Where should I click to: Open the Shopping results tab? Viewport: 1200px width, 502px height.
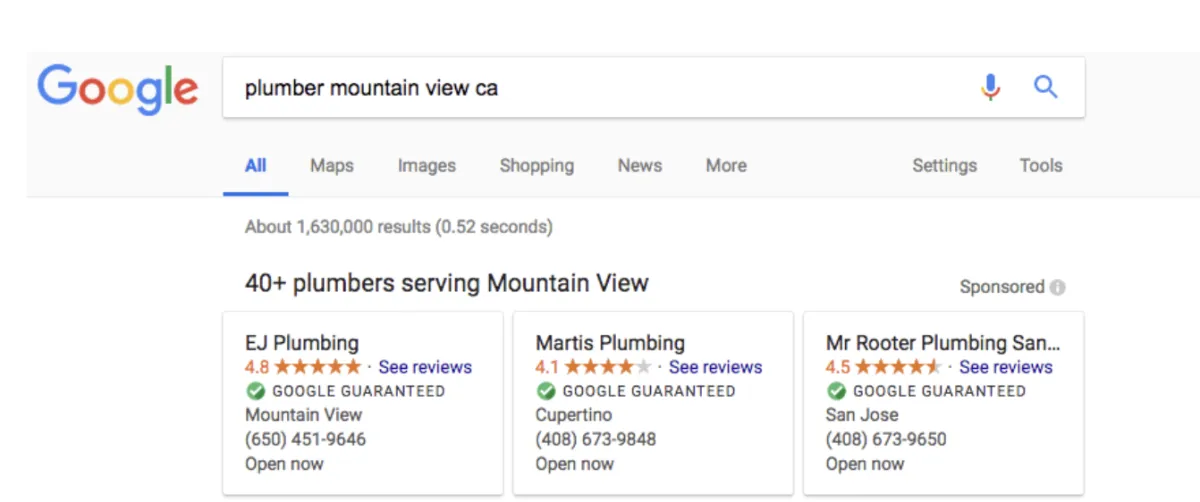537,166
